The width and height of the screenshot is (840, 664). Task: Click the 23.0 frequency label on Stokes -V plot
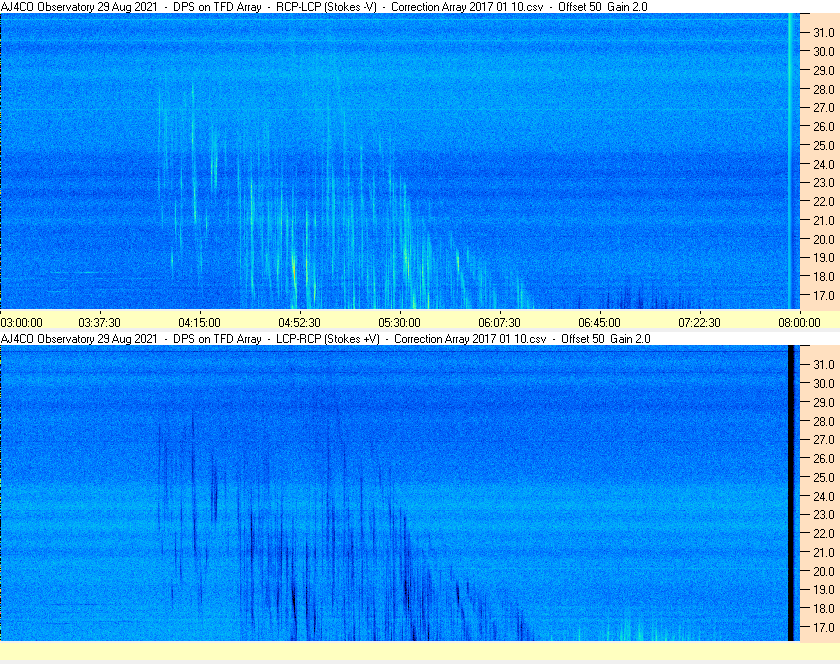click(x=824, y=183)
